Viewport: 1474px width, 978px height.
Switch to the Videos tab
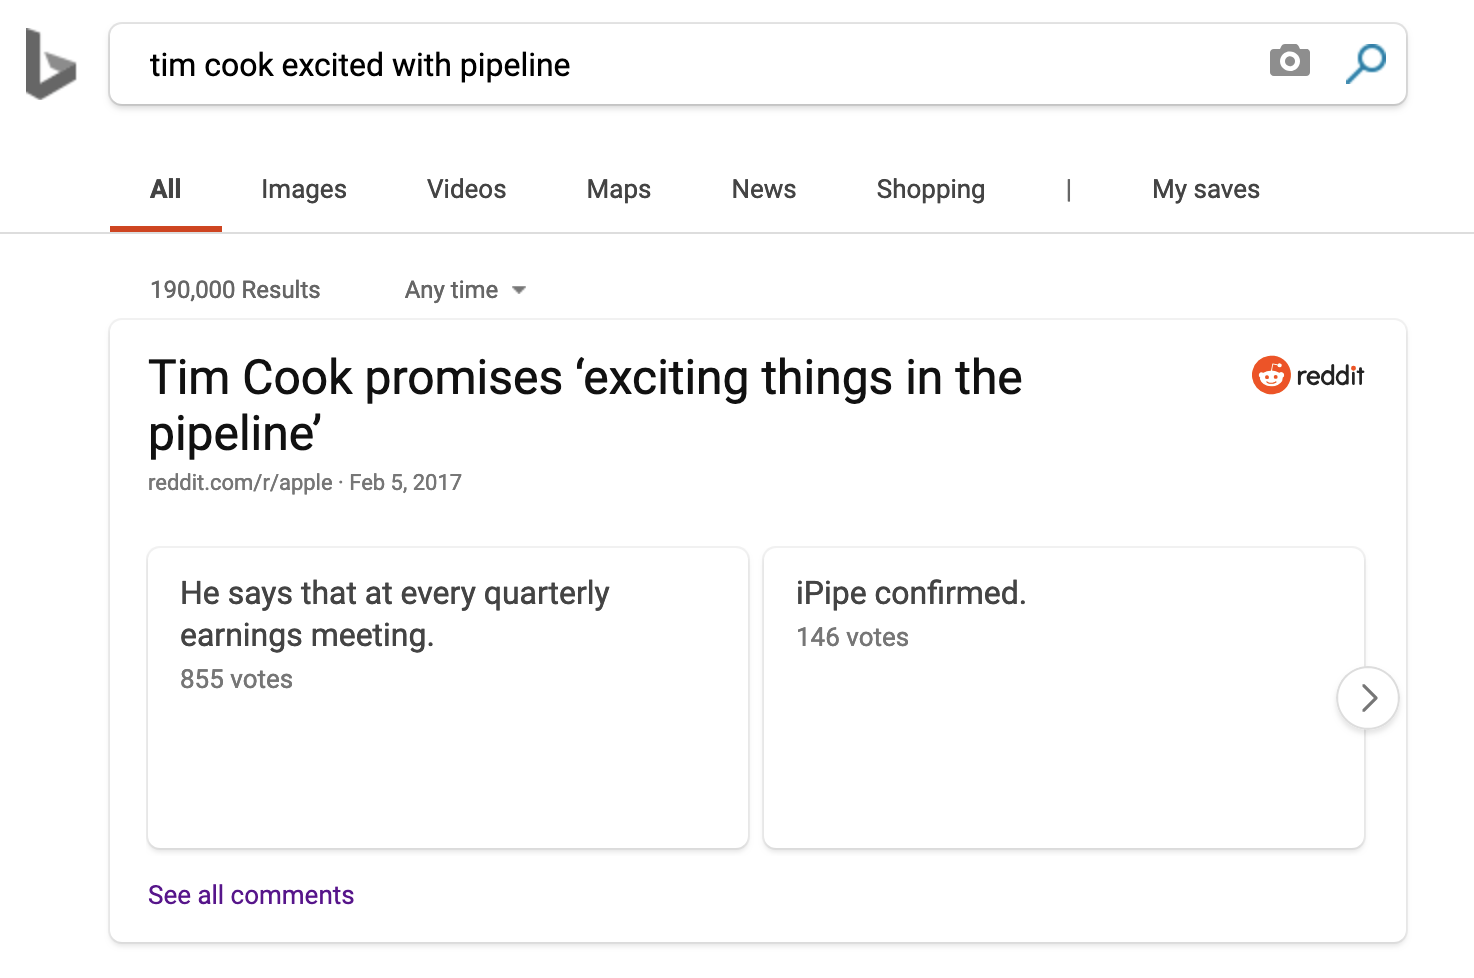466,189
